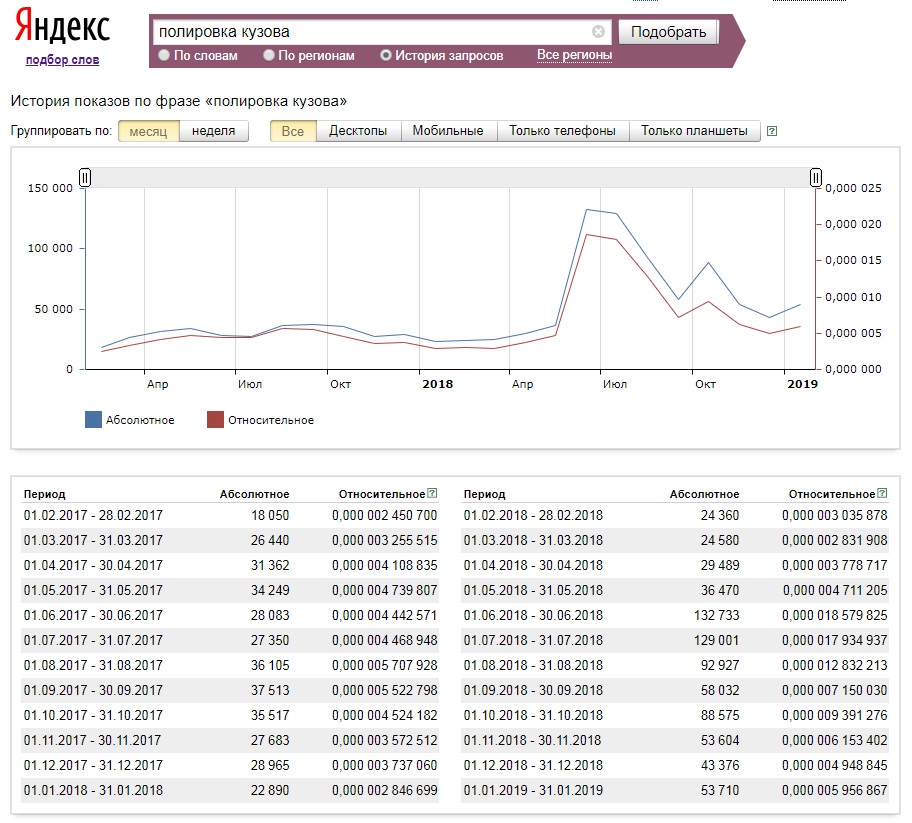
Task: Clear the search field with X icon
Action: coord(598,32)
